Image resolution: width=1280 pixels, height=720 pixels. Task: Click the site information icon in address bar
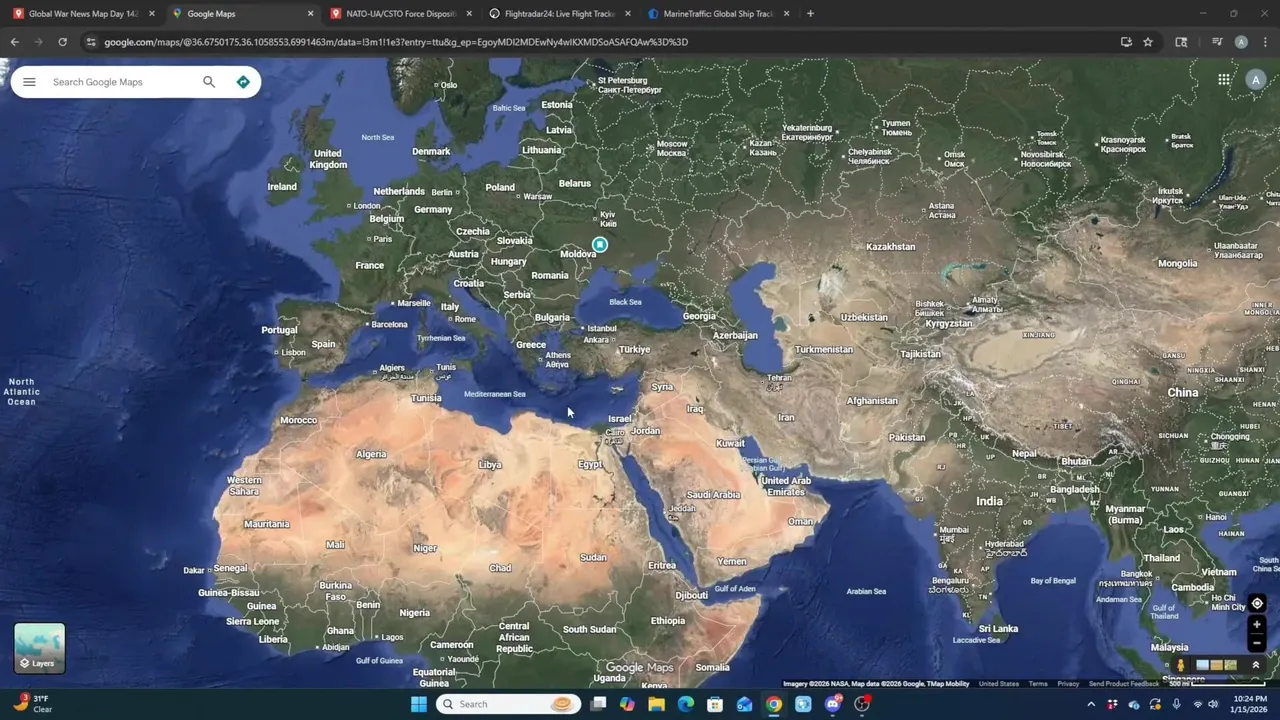click(x=91, y=42)
